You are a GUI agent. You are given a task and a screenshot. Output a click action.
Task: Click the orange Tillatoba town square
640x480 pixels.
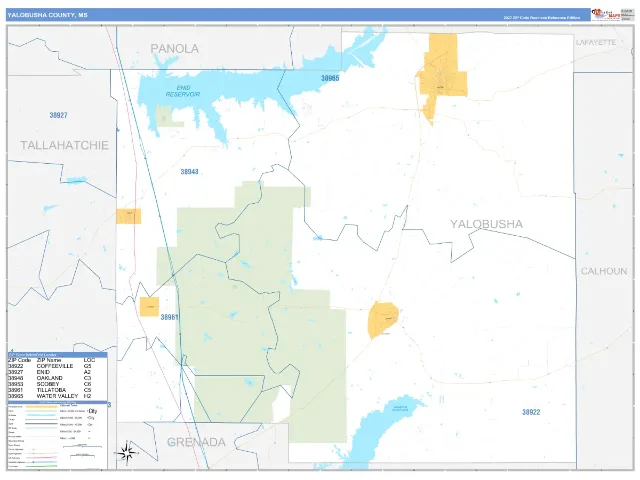coord(149,307)
